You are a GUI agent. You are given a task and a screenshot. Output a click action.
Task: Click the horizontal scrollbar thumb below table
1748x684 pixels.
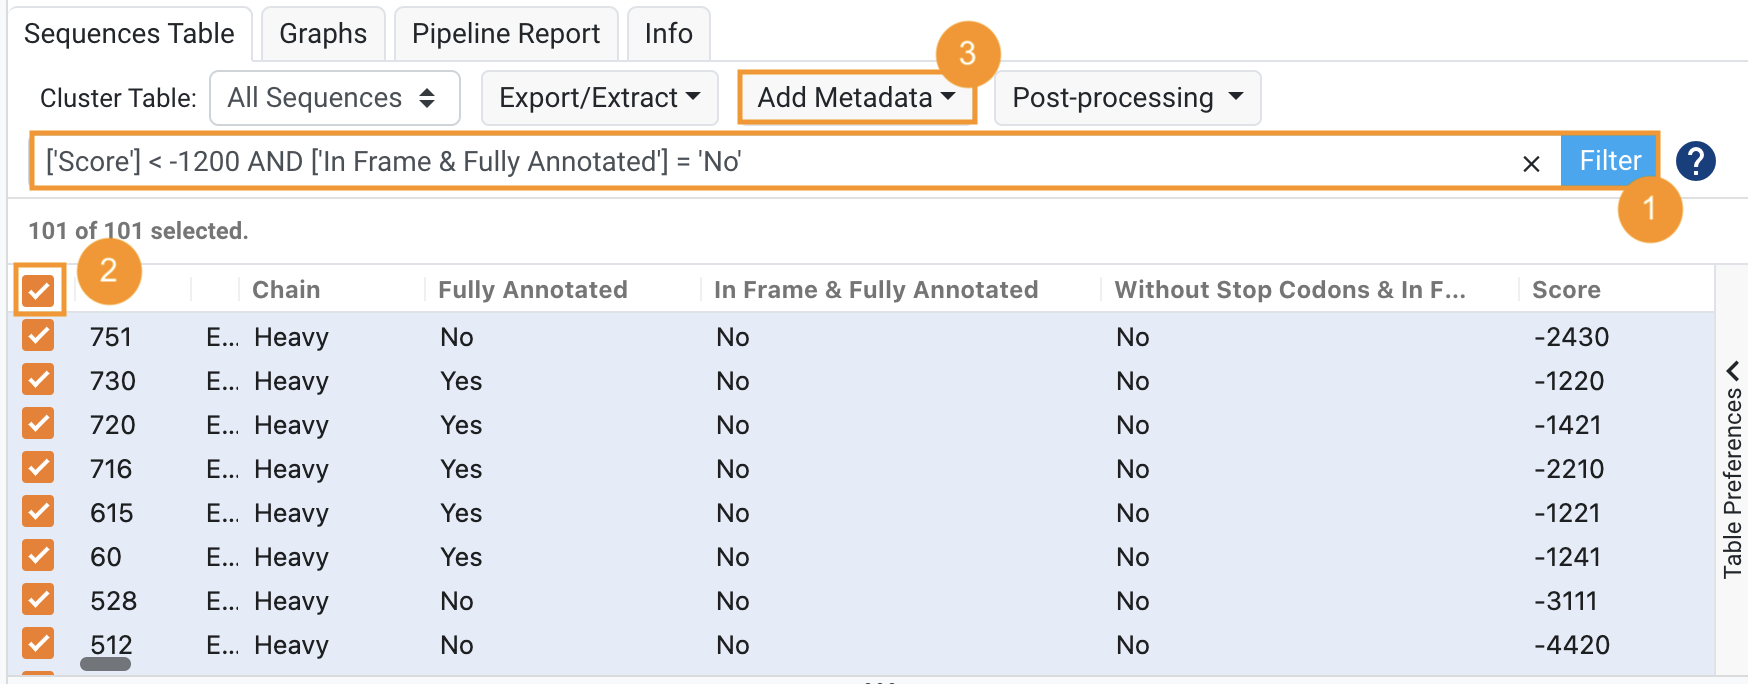[x=105, y=664]
